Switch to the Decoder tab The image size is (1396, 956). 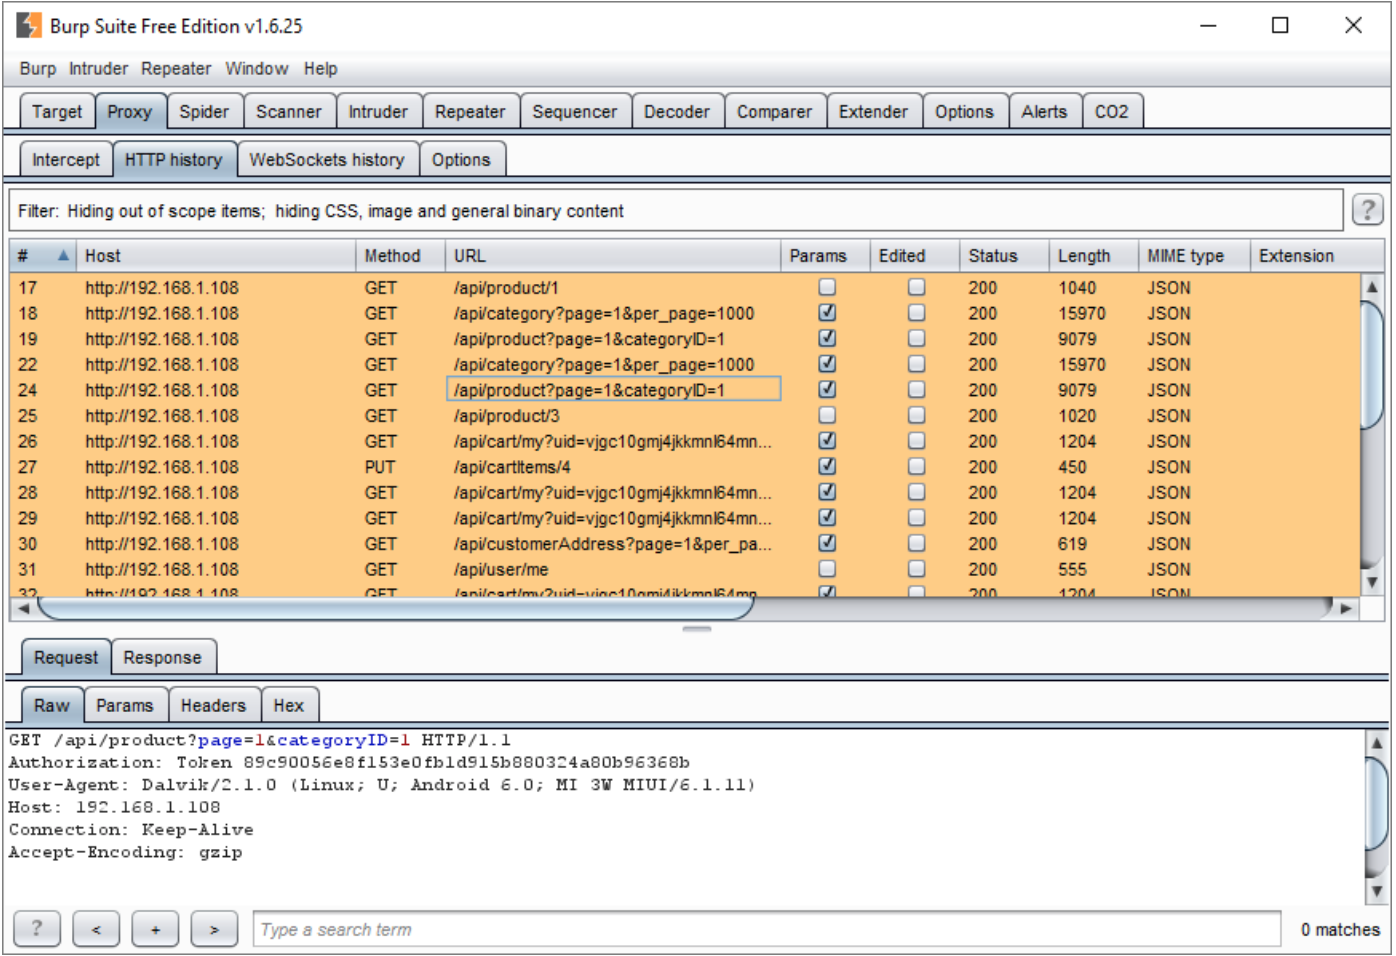coord(677,111)
